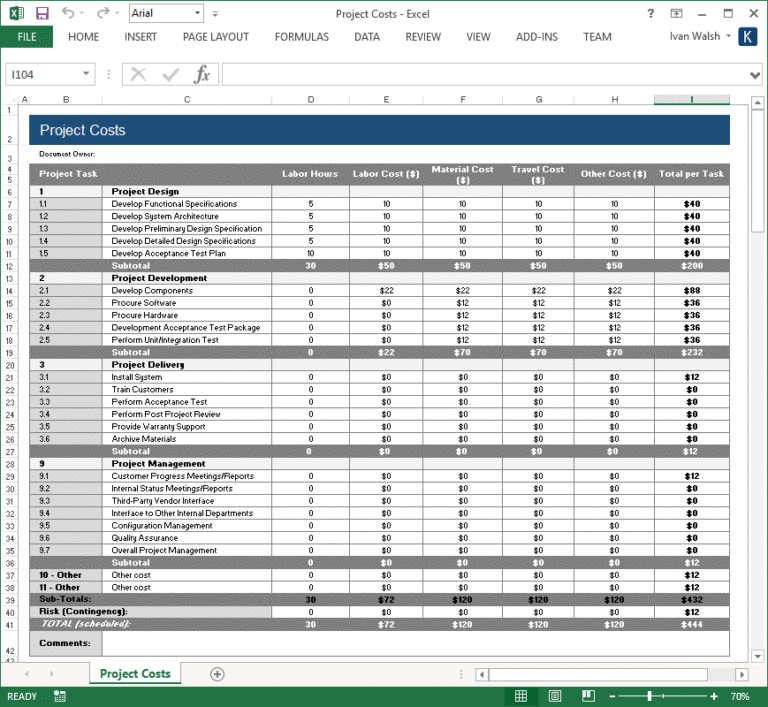Go to next sheet tab arrow
The width and height of the screenshot is (768, 707).
[x=51, y=674]
